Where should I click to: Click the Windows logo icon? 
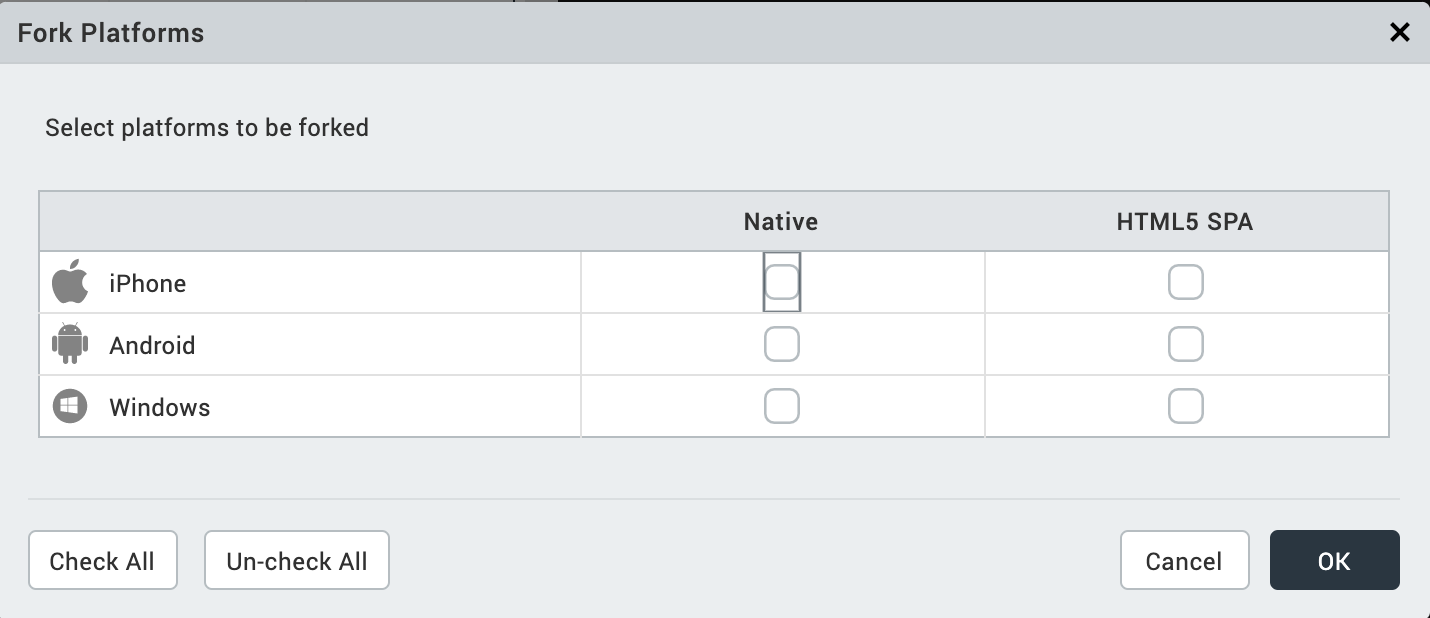(x=70, y=407)
